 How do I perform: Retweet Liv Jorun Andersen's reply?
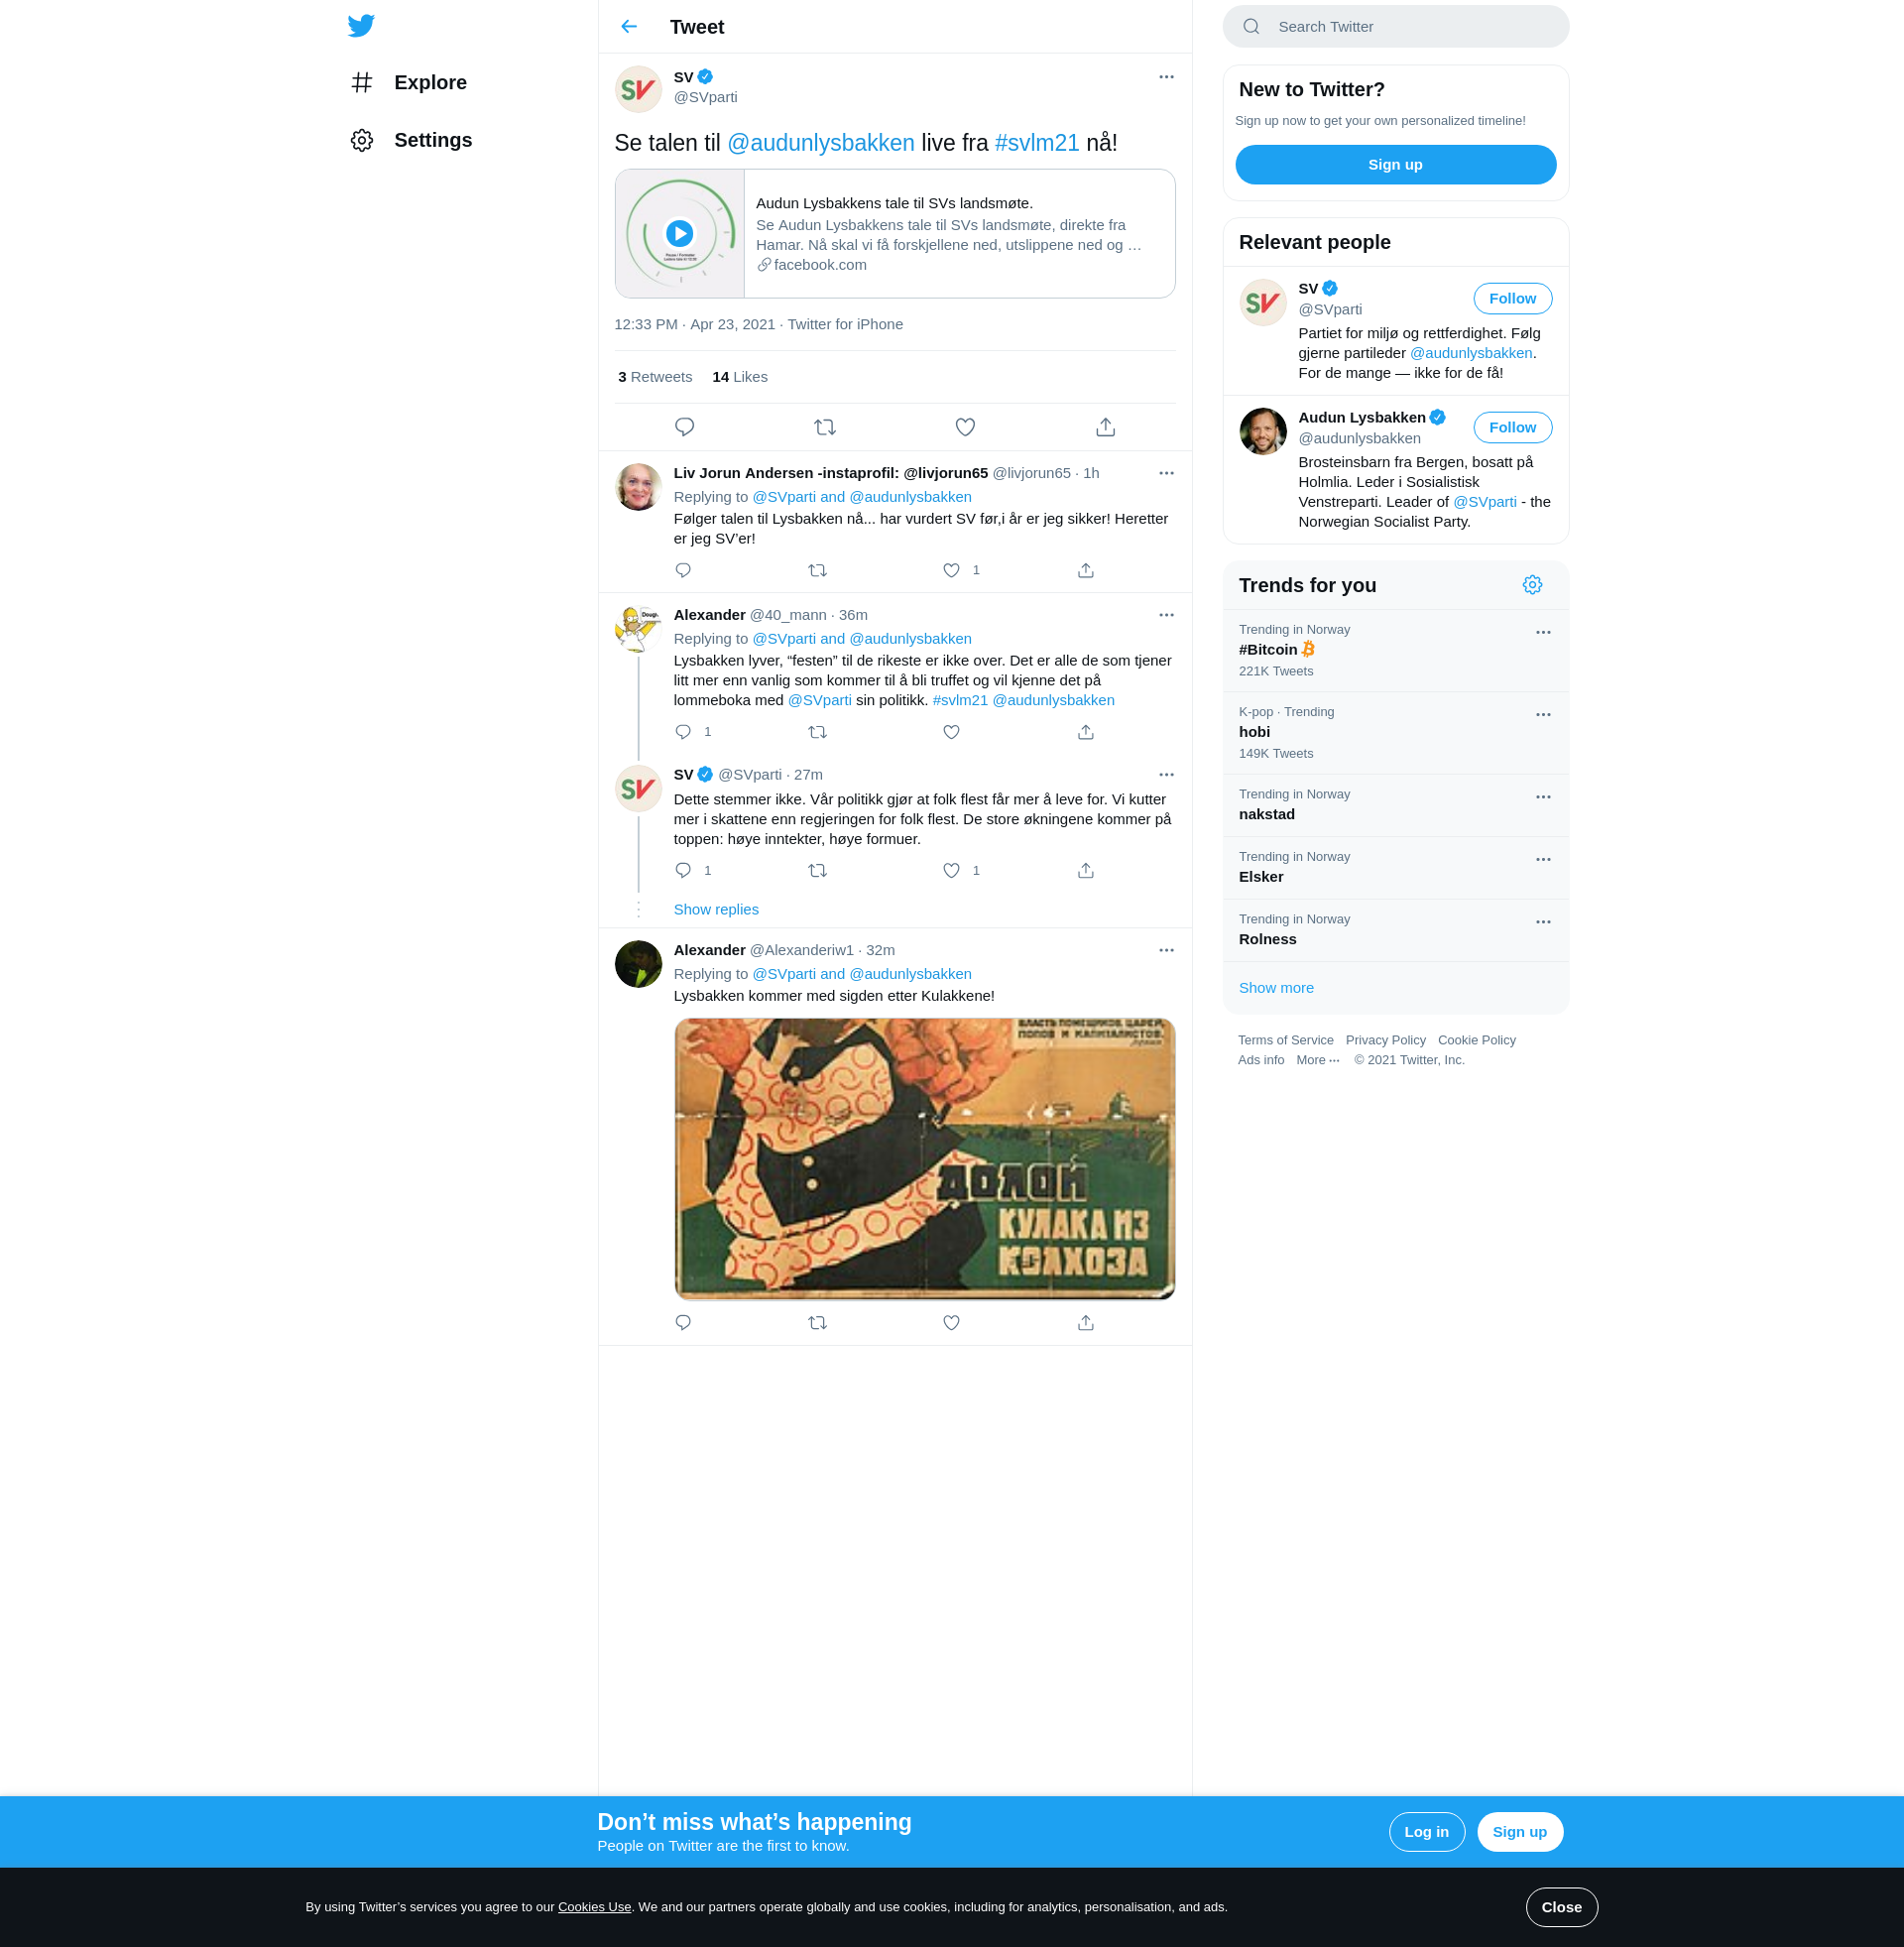[817, 570]
